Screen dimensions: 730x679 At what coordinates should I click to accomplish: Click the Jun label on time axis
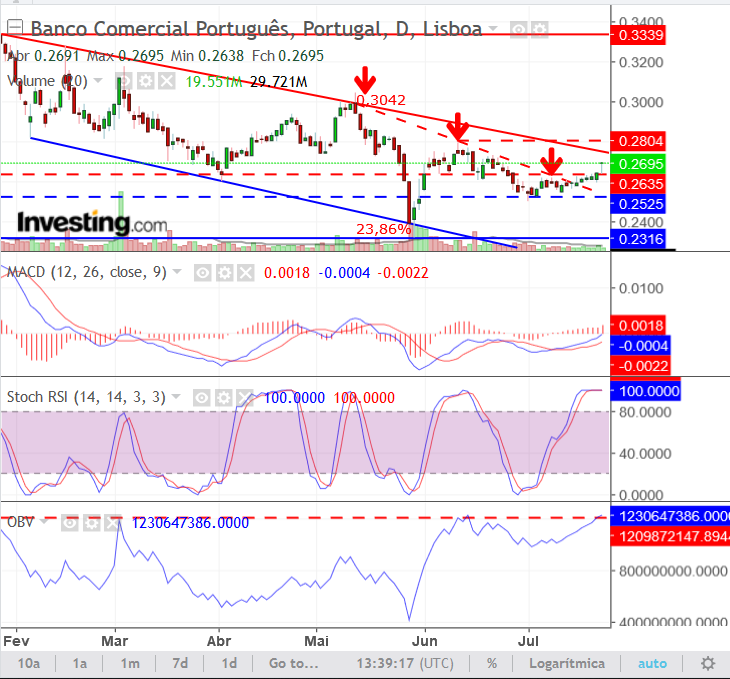[x=425, y=641]
